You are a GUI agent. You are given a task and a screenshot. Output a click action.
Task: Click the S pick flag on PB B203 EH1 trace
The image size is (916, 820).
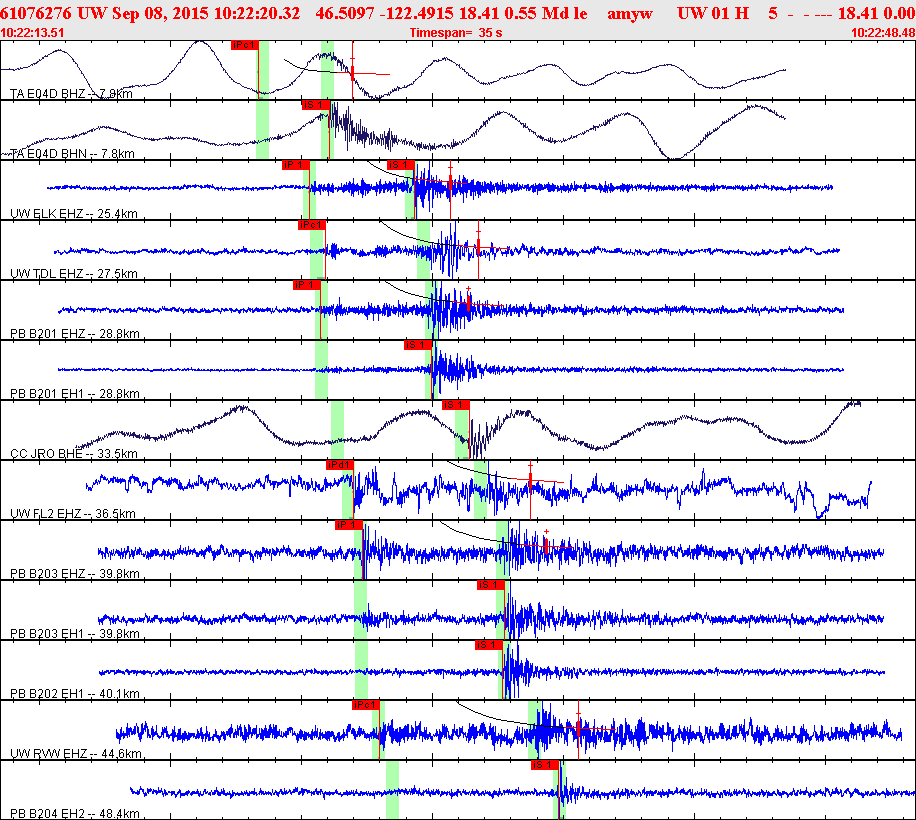[x=489, y=585]
